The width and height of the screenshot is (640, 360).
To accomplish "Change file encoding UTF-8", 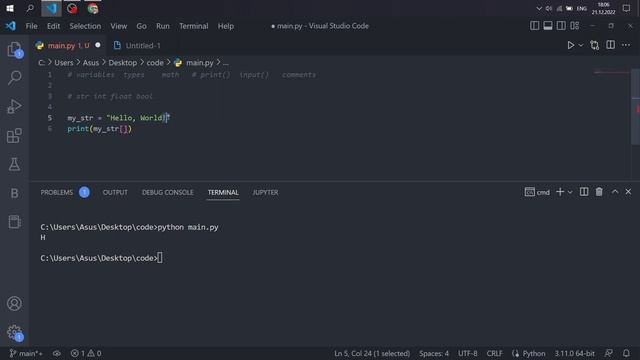I will tap(467, 353).
